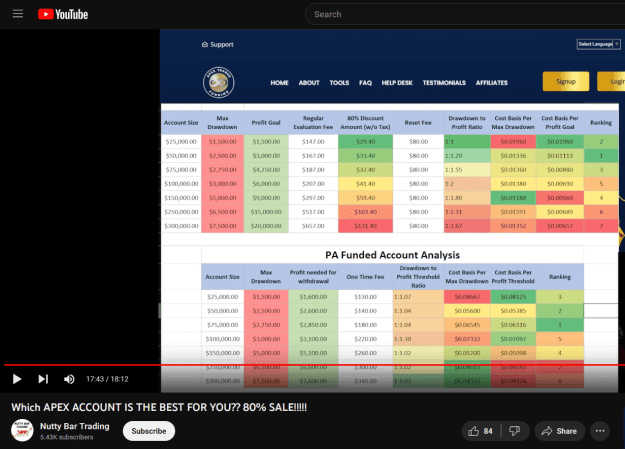This screenshot has width=625, height=449.
Task: Open the more actions ellipsis menu
Action: 600,431
